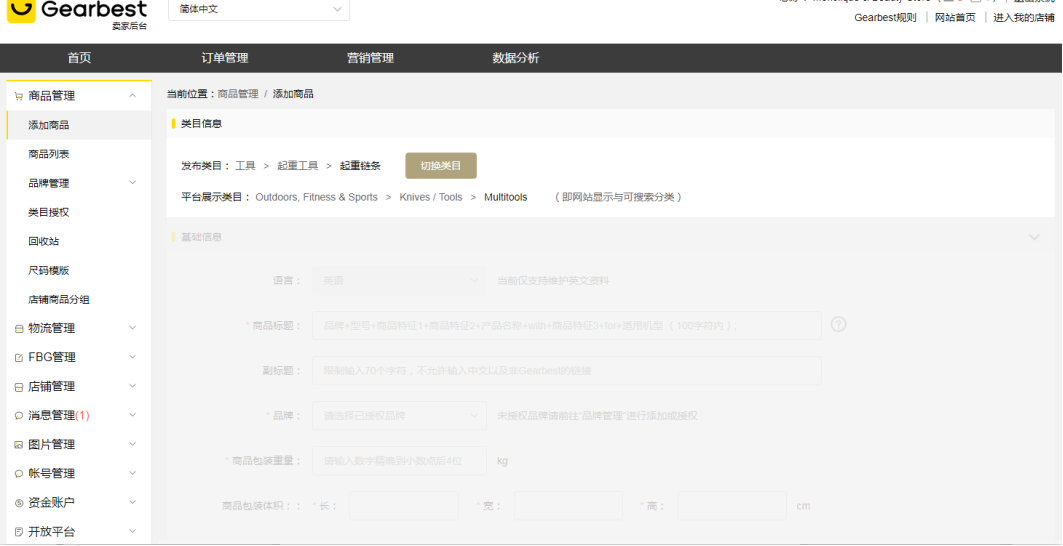Open the 语言 dropdown

(x=399, y=280)
